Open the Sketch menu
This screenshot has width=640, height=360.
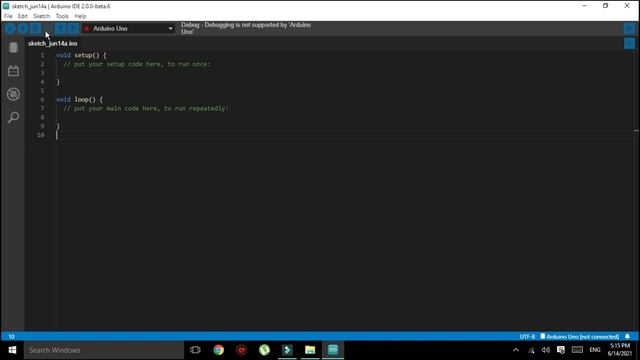pyautogui.click(x=41, y=16)
